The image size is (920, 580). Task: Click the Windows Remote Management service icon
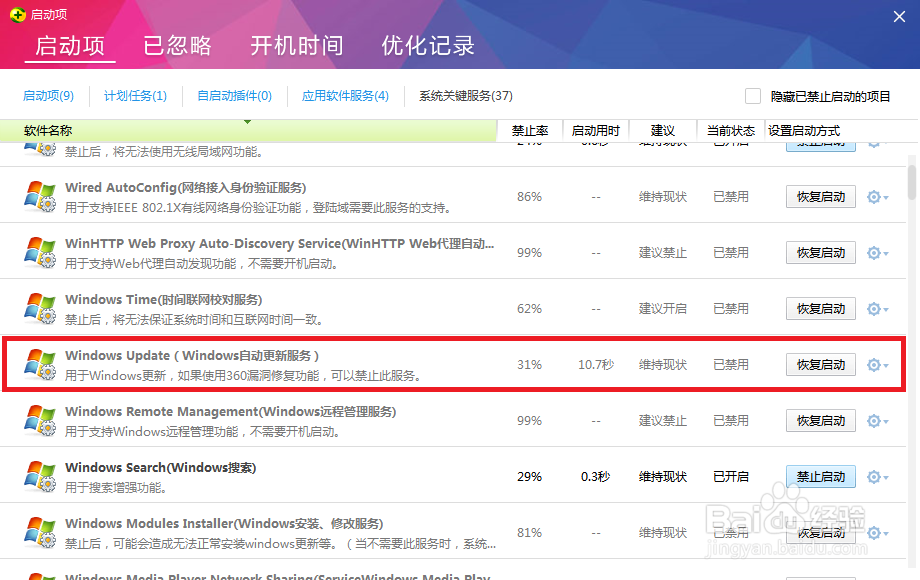pyautogui.click(x=40, y=420)
